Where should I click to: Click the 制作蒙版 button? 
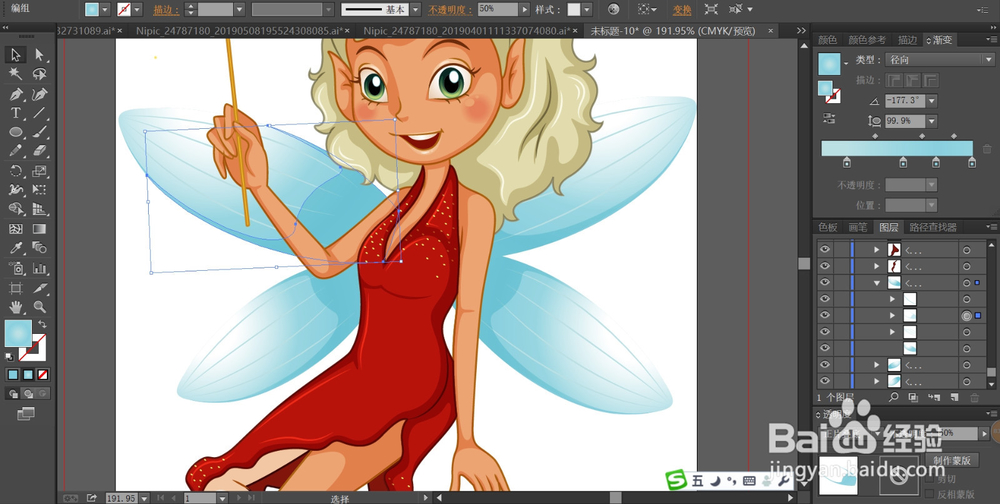[x=952, y=460]
